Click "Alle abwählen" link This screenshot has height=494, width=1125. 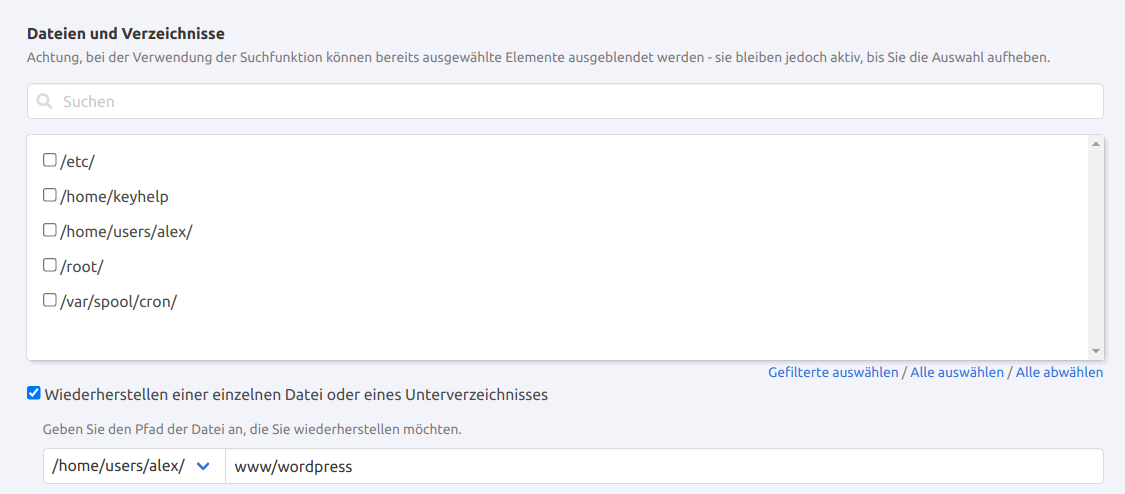[x=1059, y=372]
